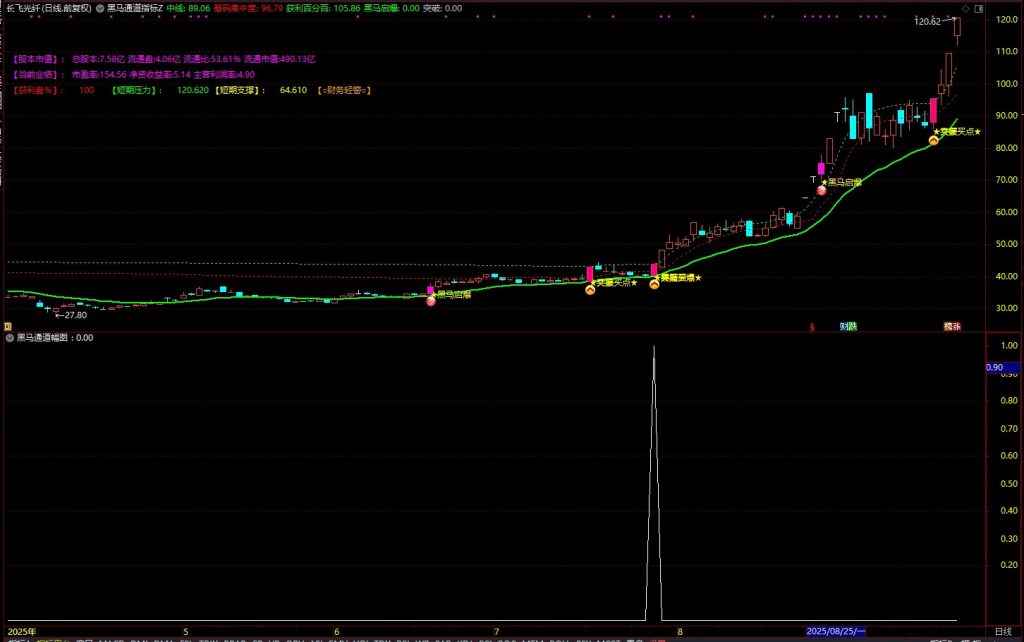Click the first 黑马启爆 signal marker in June
Screen dimensions: 1024x642
point(431,300)
